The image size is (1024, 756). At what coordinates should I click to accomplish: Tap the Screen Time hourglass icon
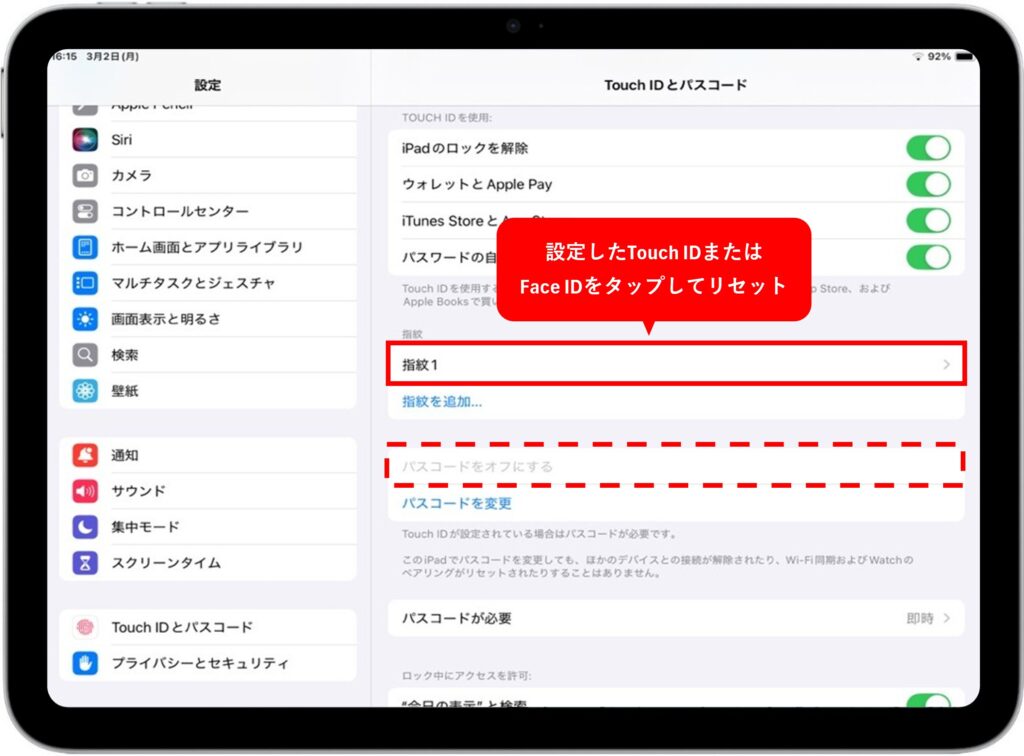coord(85,563)
